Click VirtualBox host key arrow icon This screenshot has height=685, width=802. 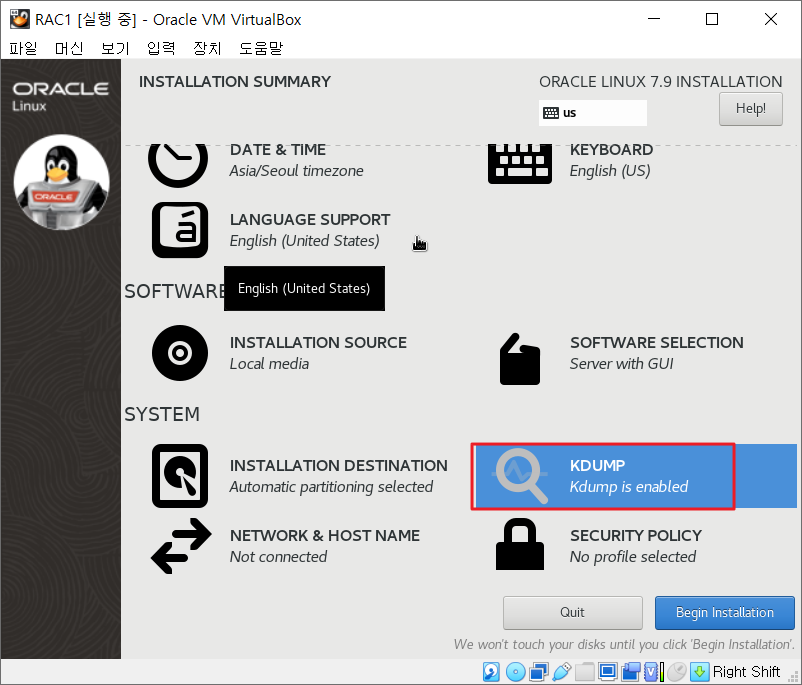coord(700,672)
